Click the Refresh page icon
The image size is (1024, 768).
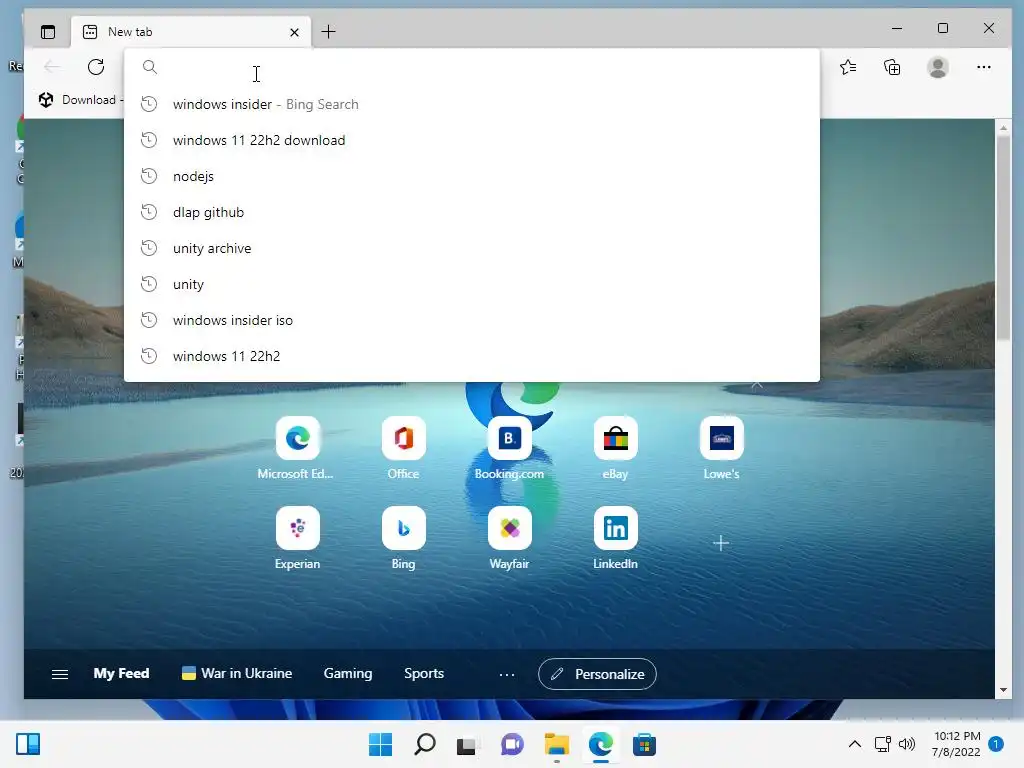[96, 67]
